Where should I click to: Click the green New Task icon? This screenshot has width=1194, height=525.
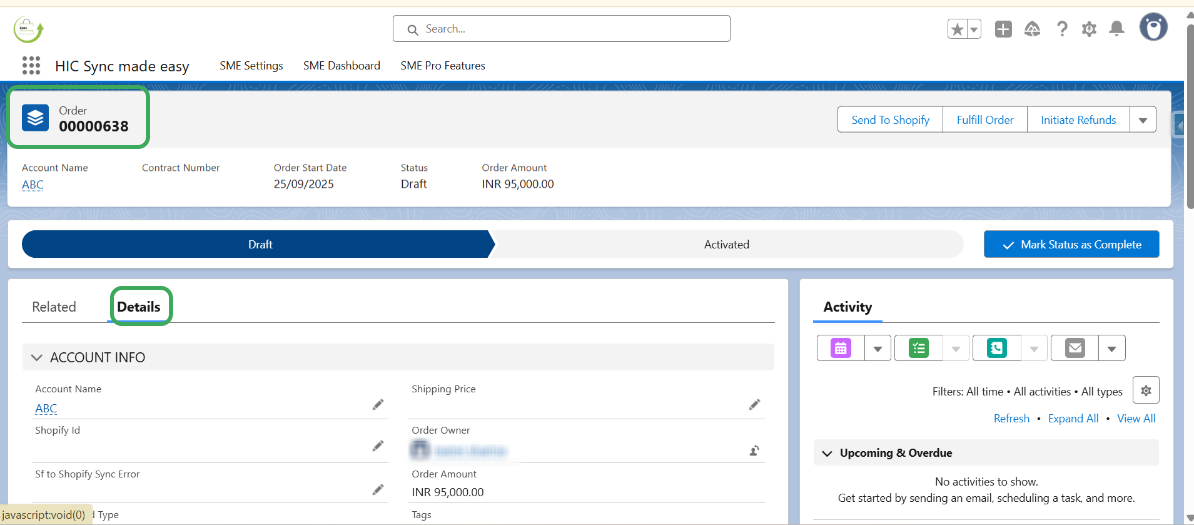[919, 348]
